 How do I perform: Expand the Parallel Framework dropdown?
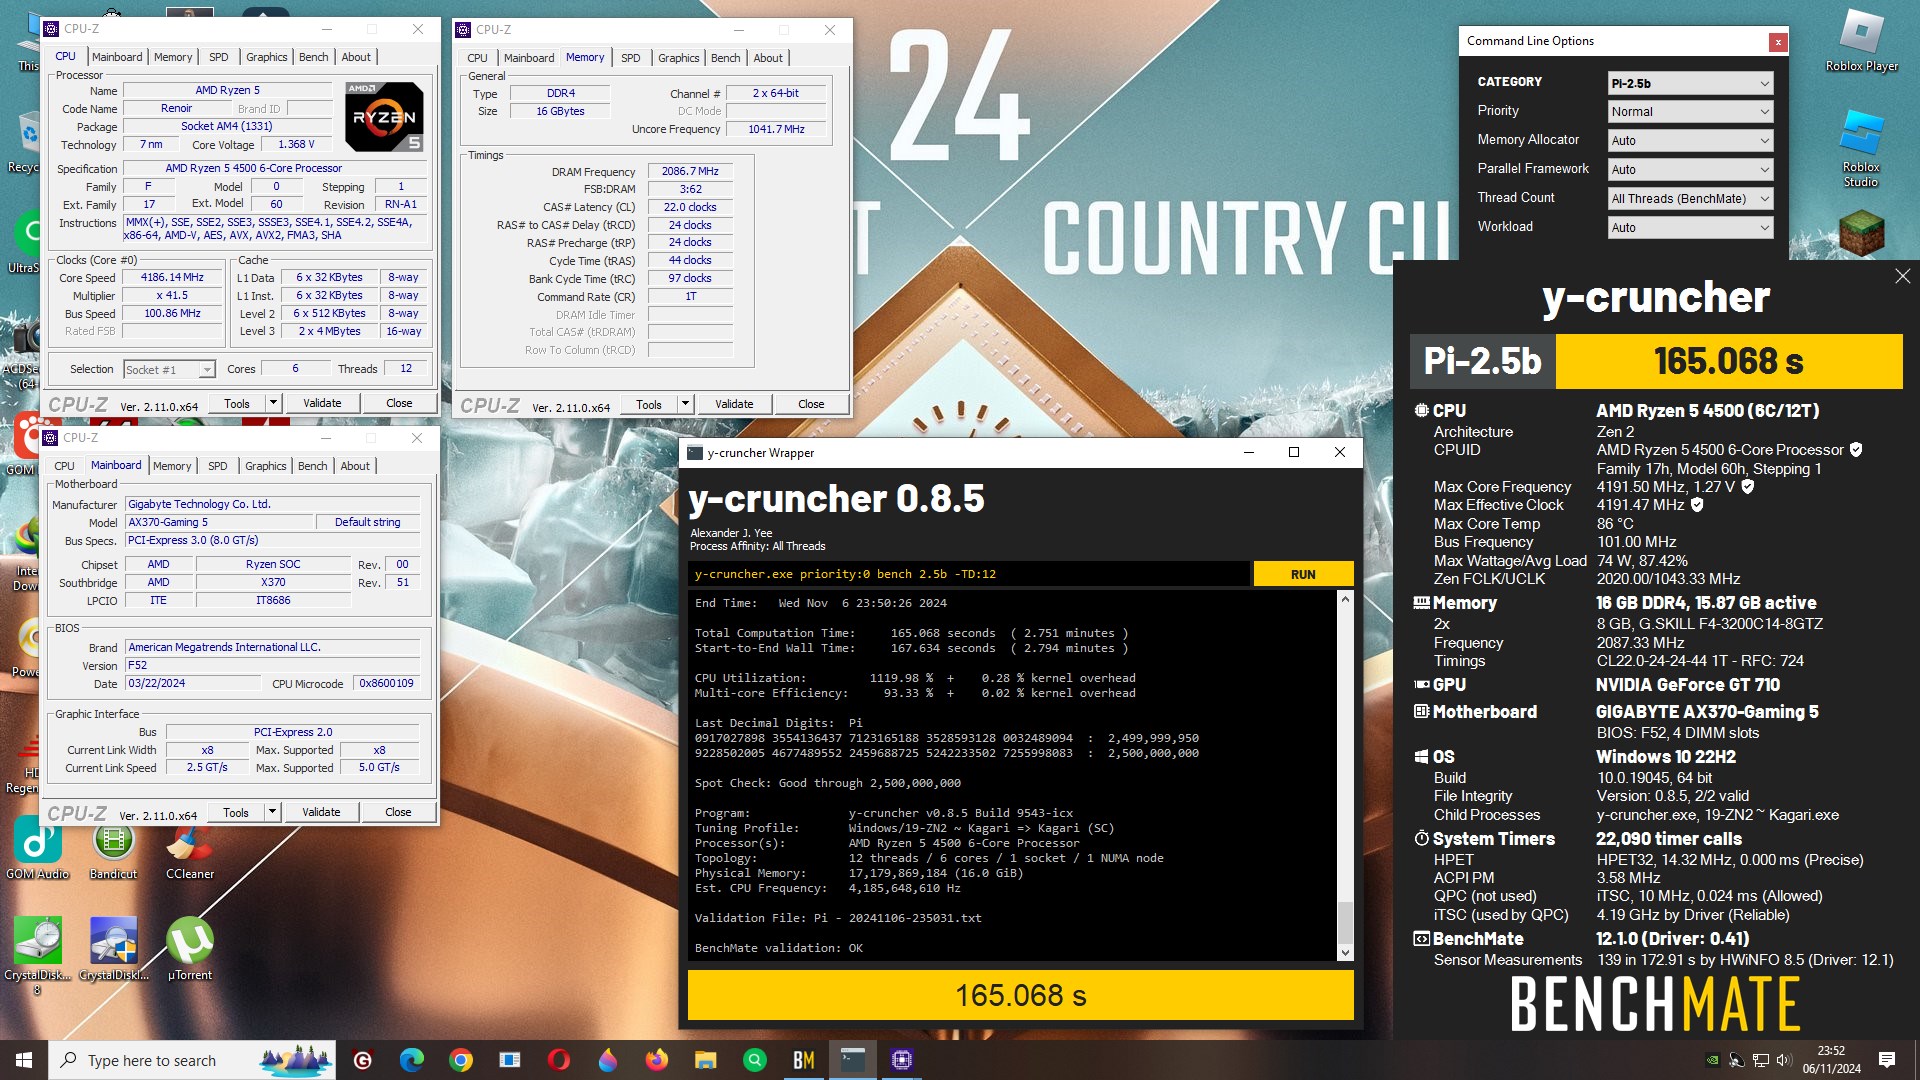[1690, 170]
